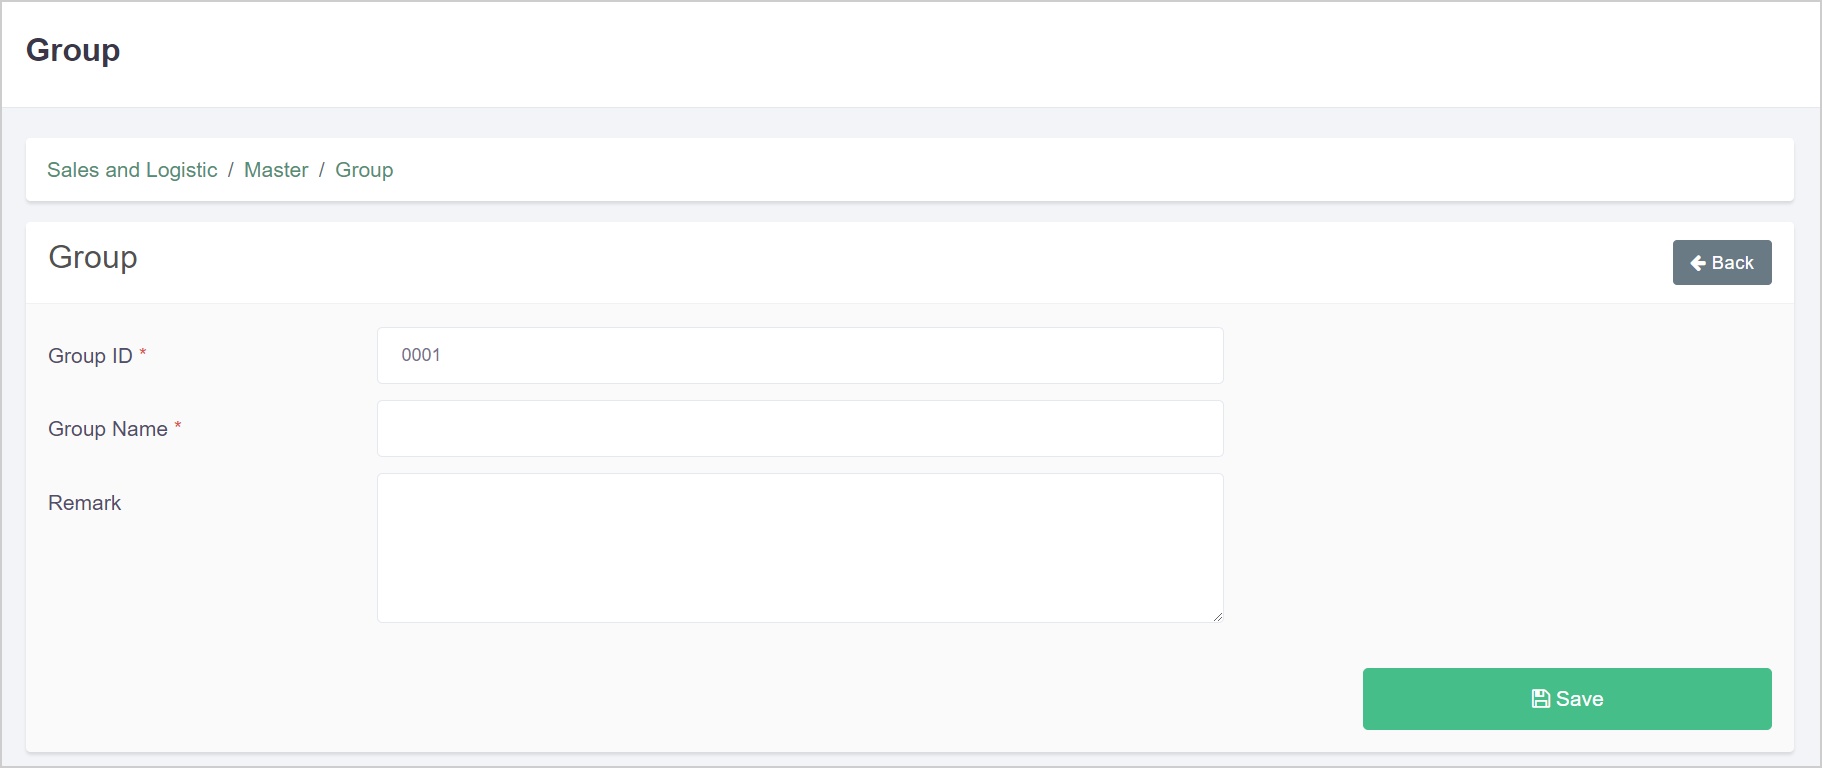
Task: Click the Group Name field label
Action: click(107, 429)
